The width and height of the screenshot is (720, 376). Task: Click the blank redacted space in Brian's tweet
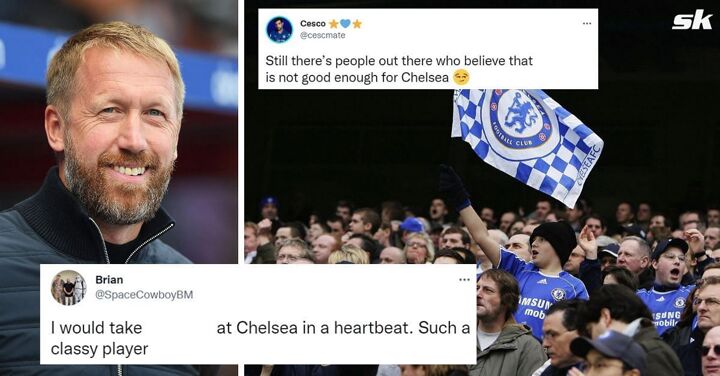[x=179, y=328]
